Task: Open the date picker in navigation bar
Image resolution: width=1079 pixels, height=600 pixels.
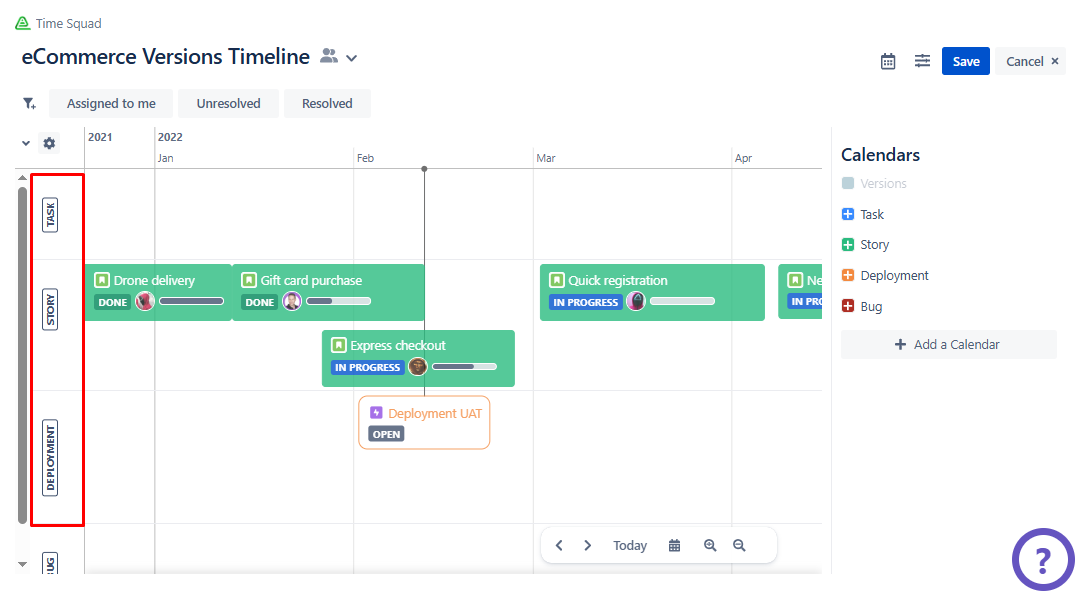Action: pos(675,545)
